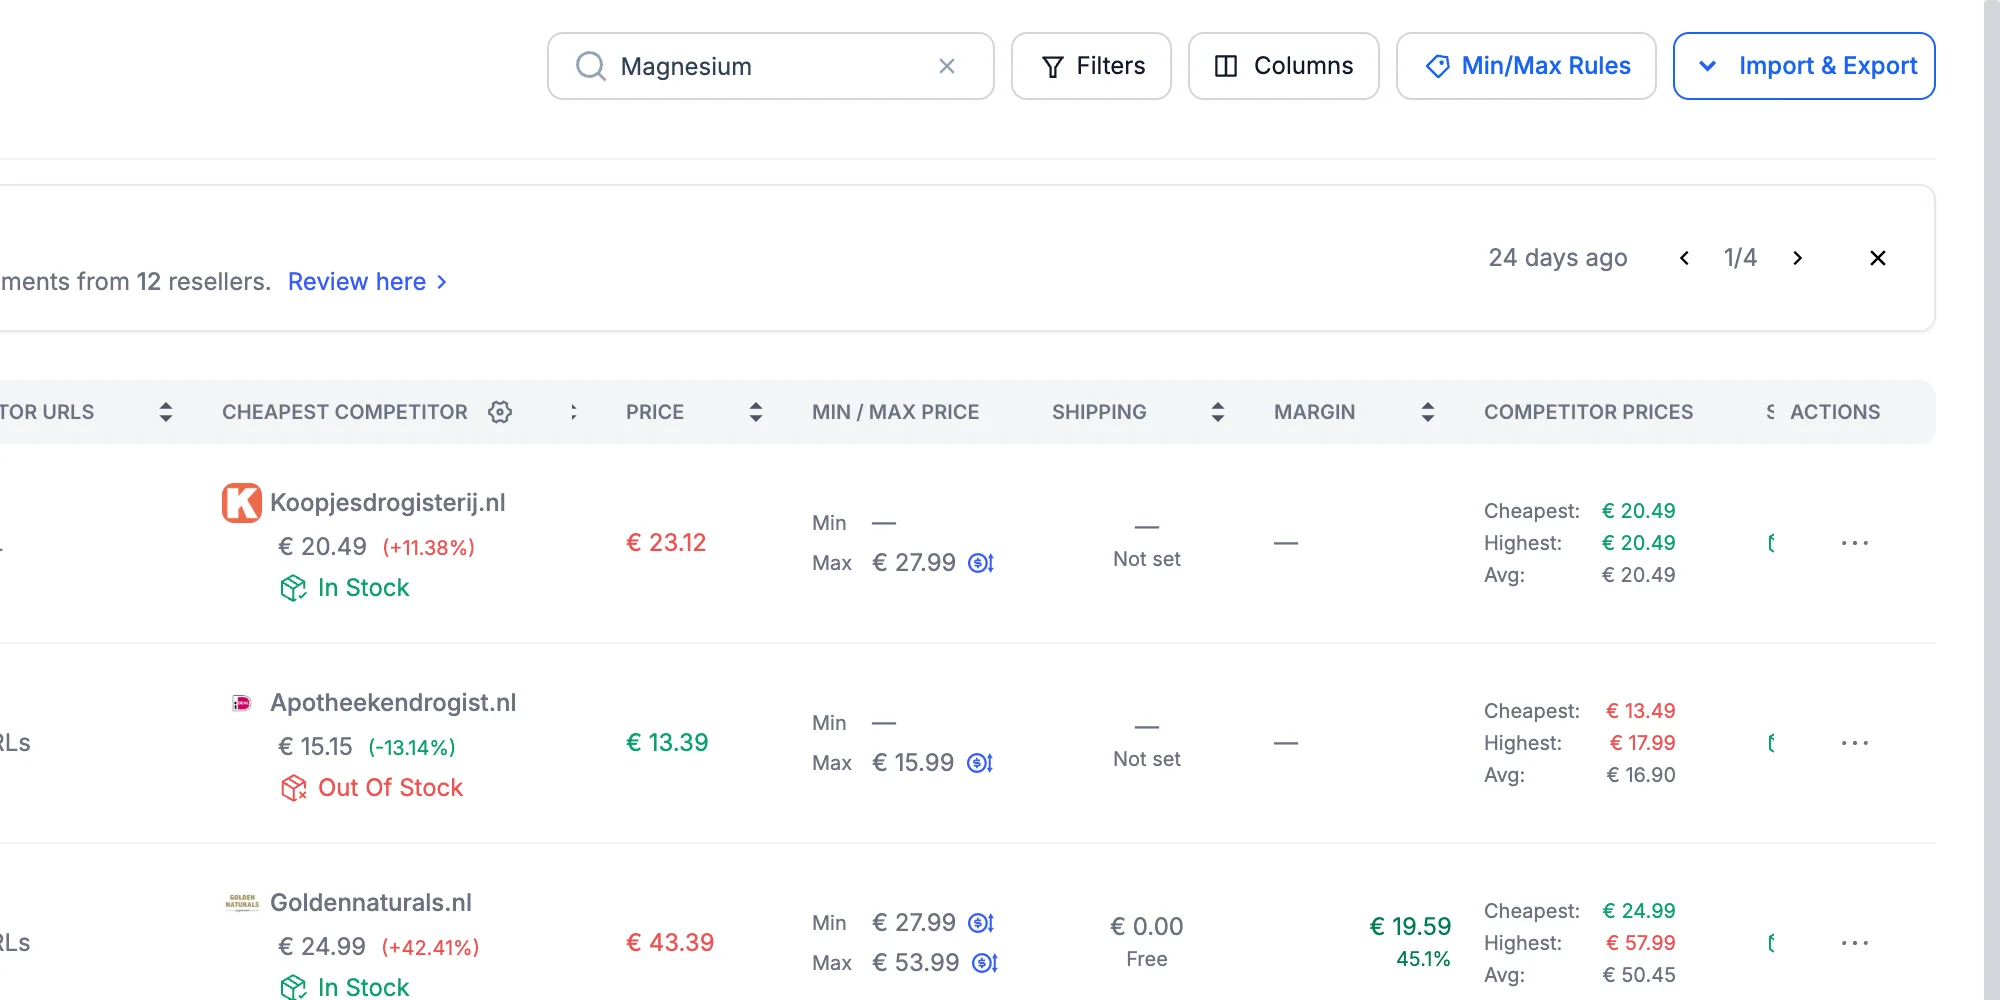2000x1000 pixels.
Task: Sort by Shipping column
Action: pyautogui.click(x=1218, y=412)
